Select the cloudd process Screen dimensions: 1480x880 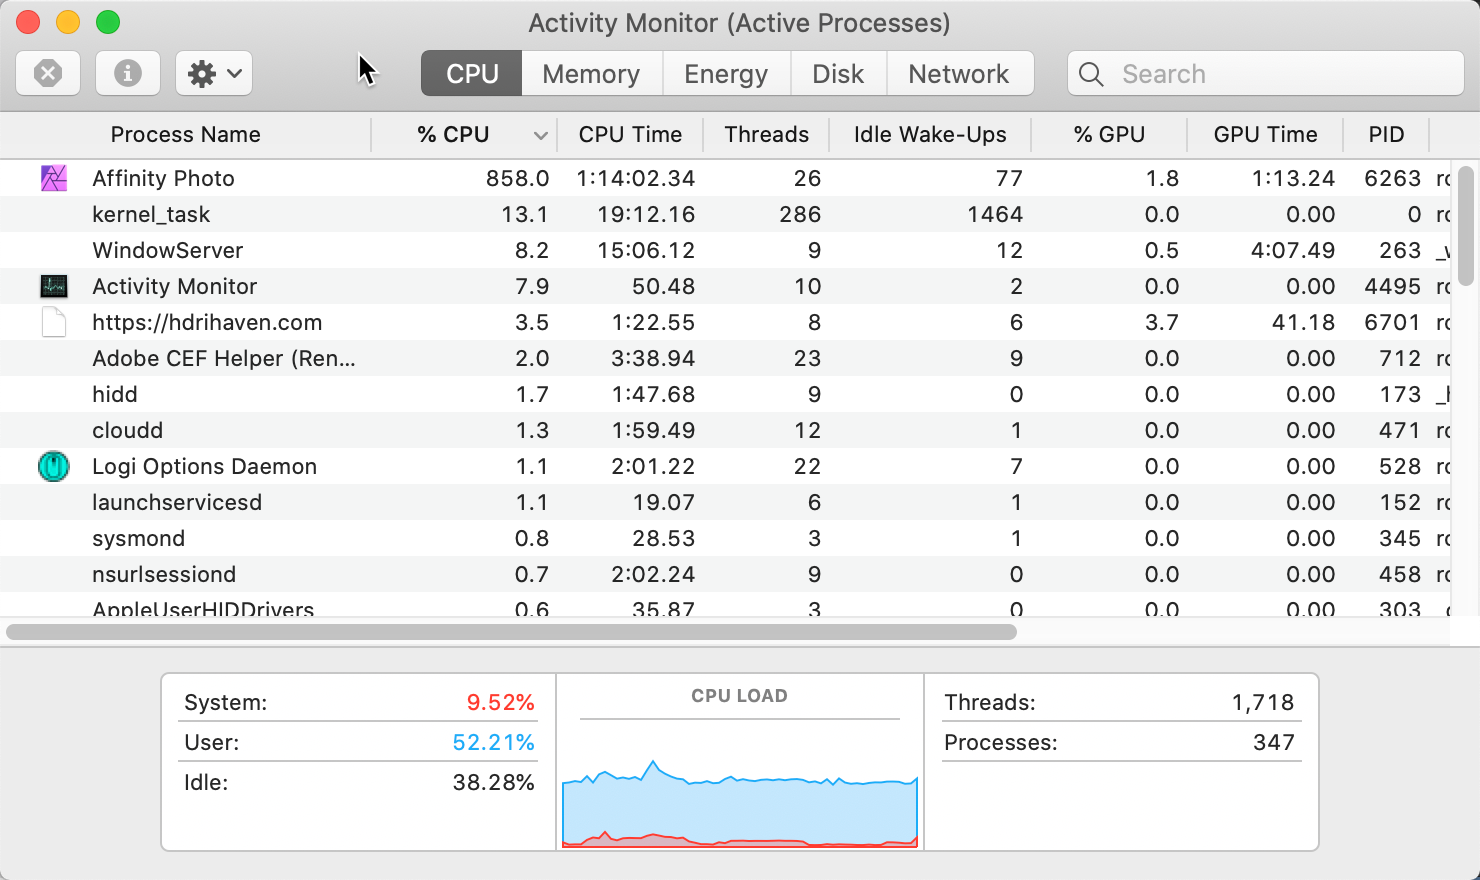click(x=127, y=430)
